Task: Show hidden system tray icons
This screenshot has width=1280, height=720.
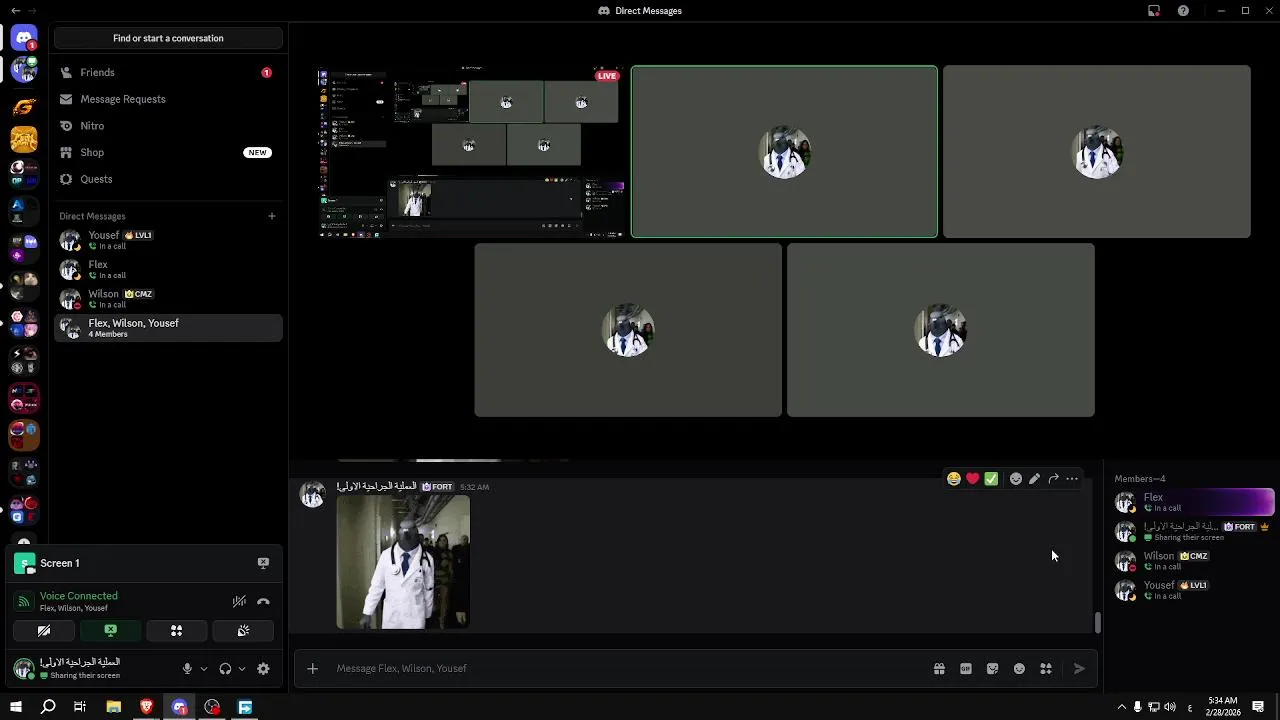Action: point(1121,707)
